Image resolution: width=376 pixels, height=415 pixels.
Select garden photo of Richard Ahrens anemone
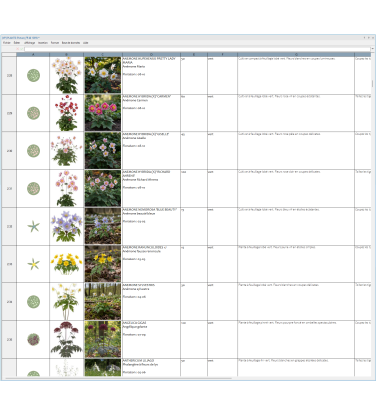(103, 188)
